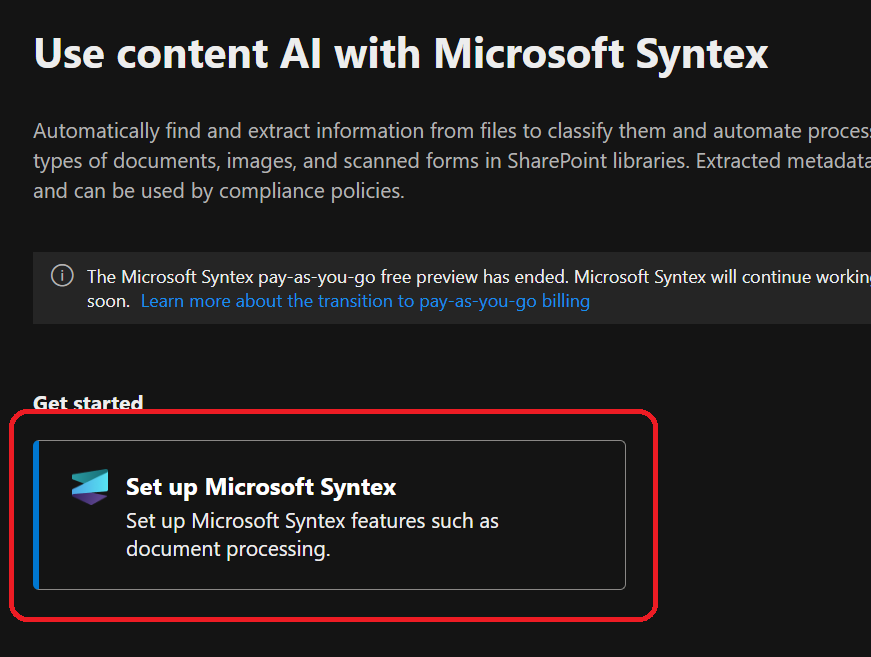Click the Microsoft Syntex logo icon
This screenshot has width=871, height=657.
click(89, 487)
